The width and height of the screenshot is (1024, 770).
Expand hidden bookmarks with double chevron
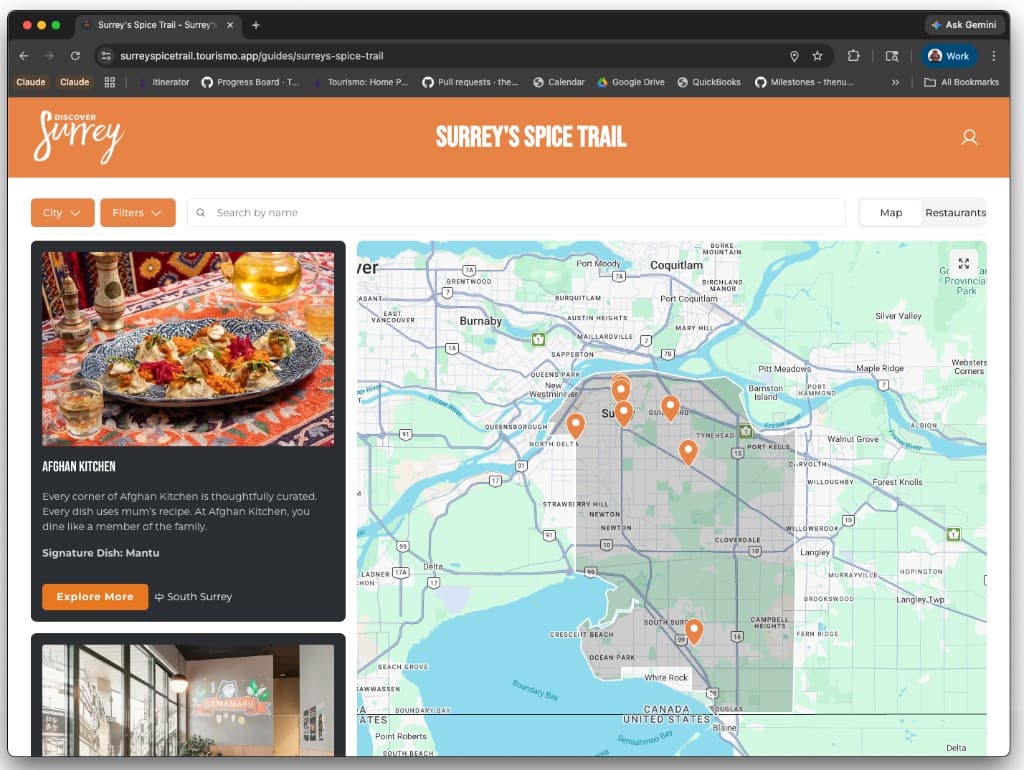pos(895,82)
